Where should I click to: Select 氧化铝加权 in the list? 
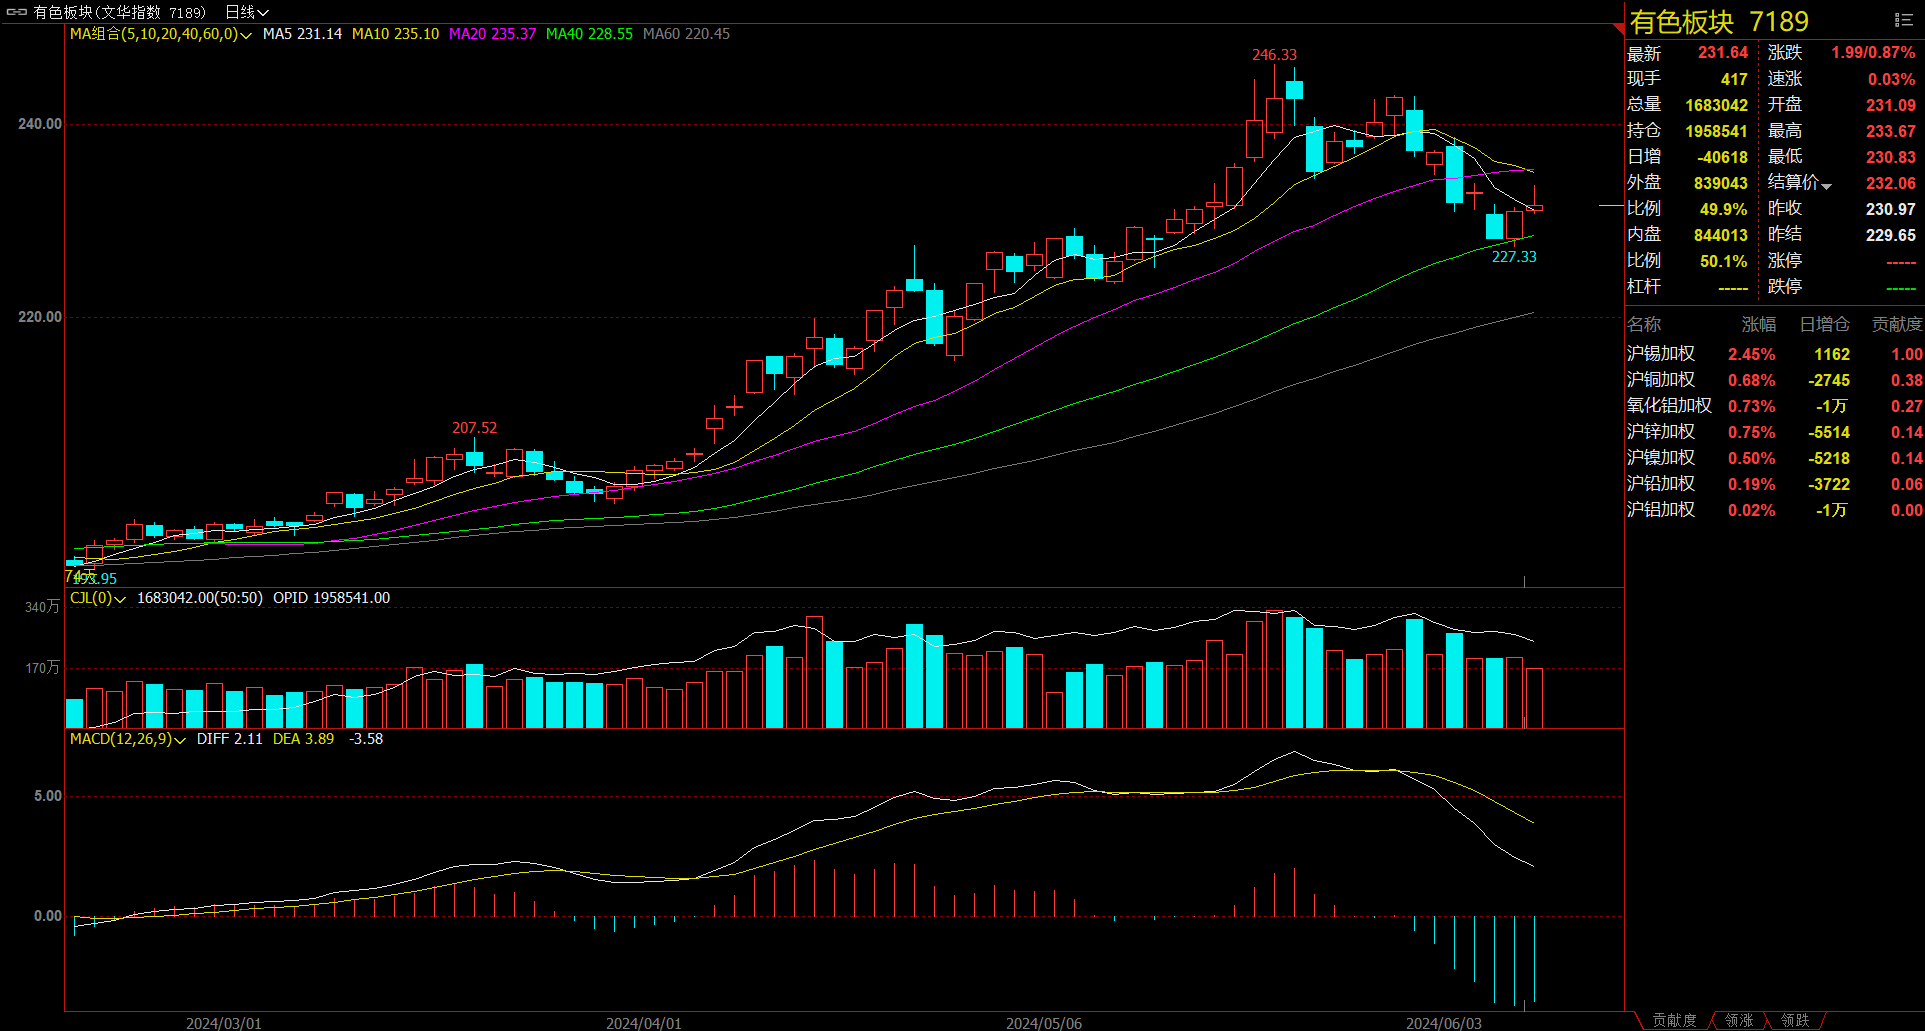[x=1669, y=406]
